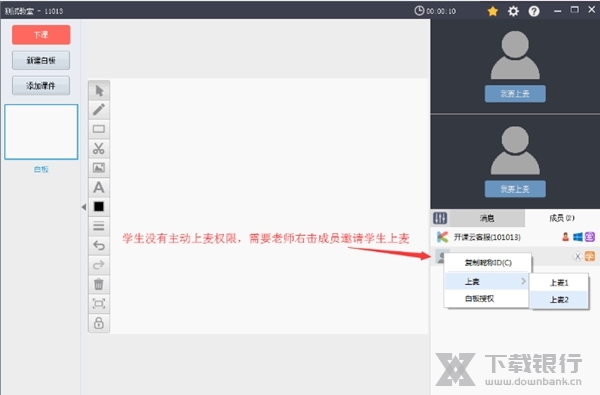The height and width of the screenshot is (395, 600).
Task: Expand the 上麦 submenu entry
Action: (x=486, y=282)
